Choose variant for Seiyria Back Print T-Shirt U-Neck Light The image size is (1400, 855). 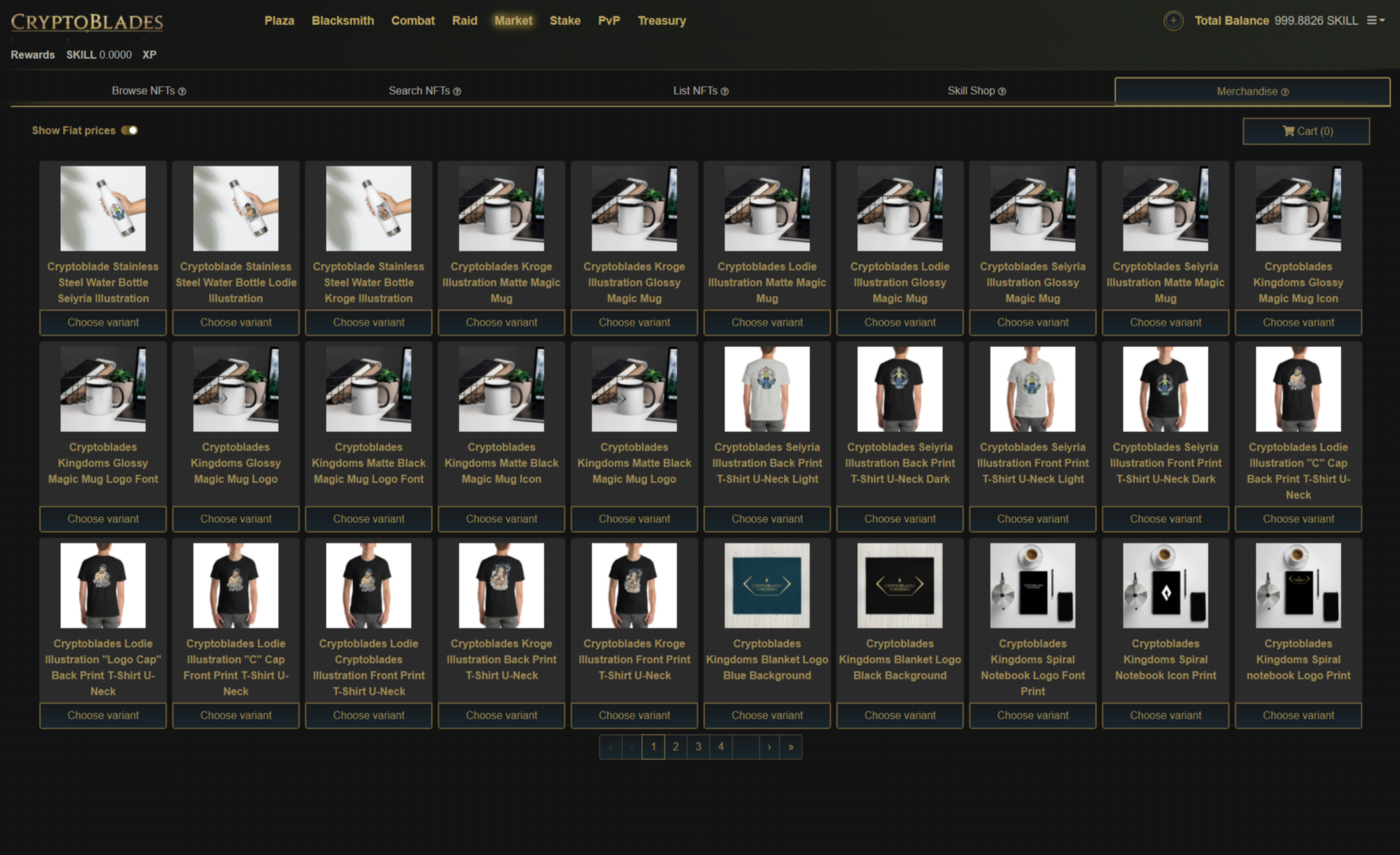[x=767, y=519]
